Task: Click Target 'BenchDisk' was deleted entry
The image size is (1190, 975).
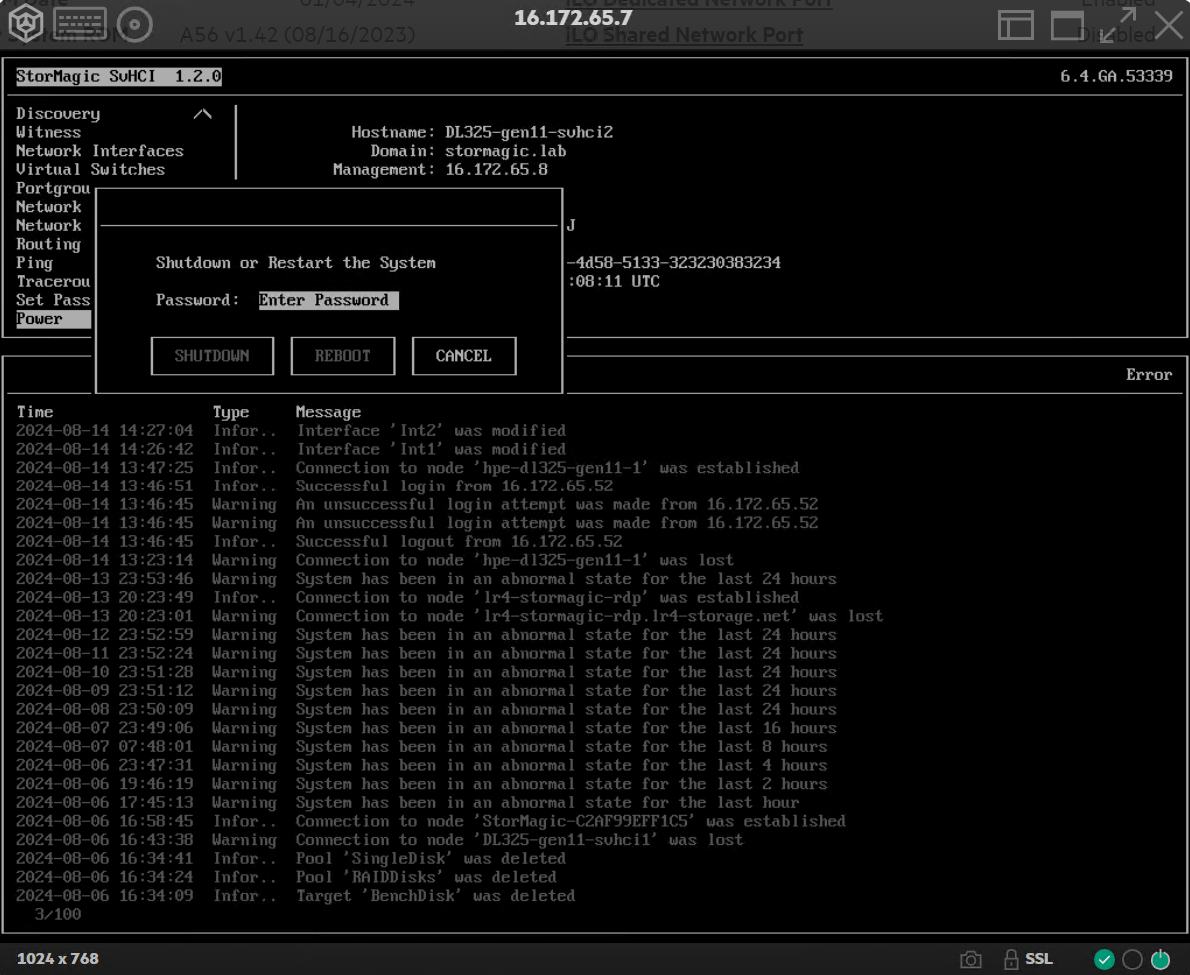Action: [x=436, y=896]
